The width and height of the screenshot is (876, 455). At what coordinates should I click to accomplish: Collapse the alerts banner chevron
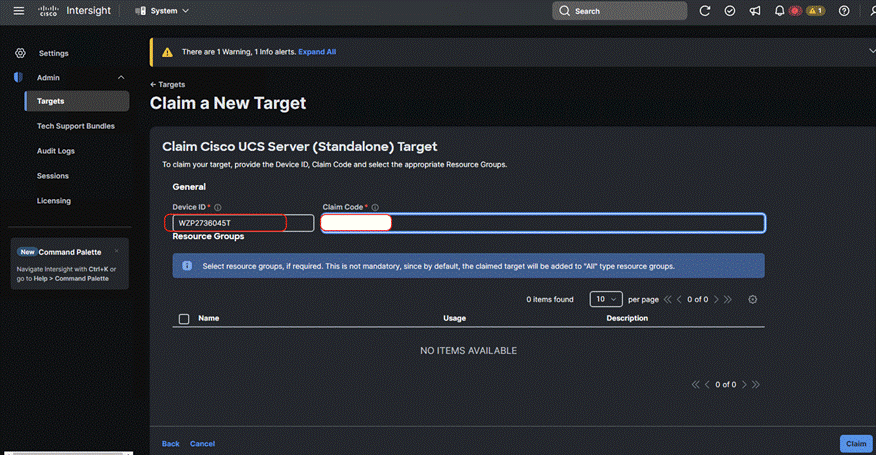(x=872, y=51)
